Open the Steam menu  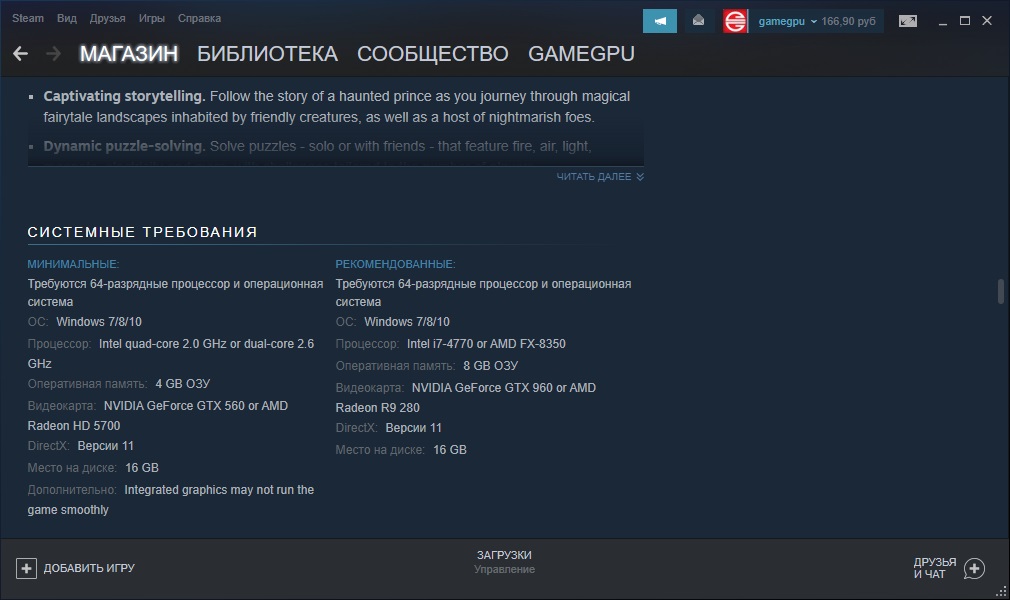pos(28,18)
